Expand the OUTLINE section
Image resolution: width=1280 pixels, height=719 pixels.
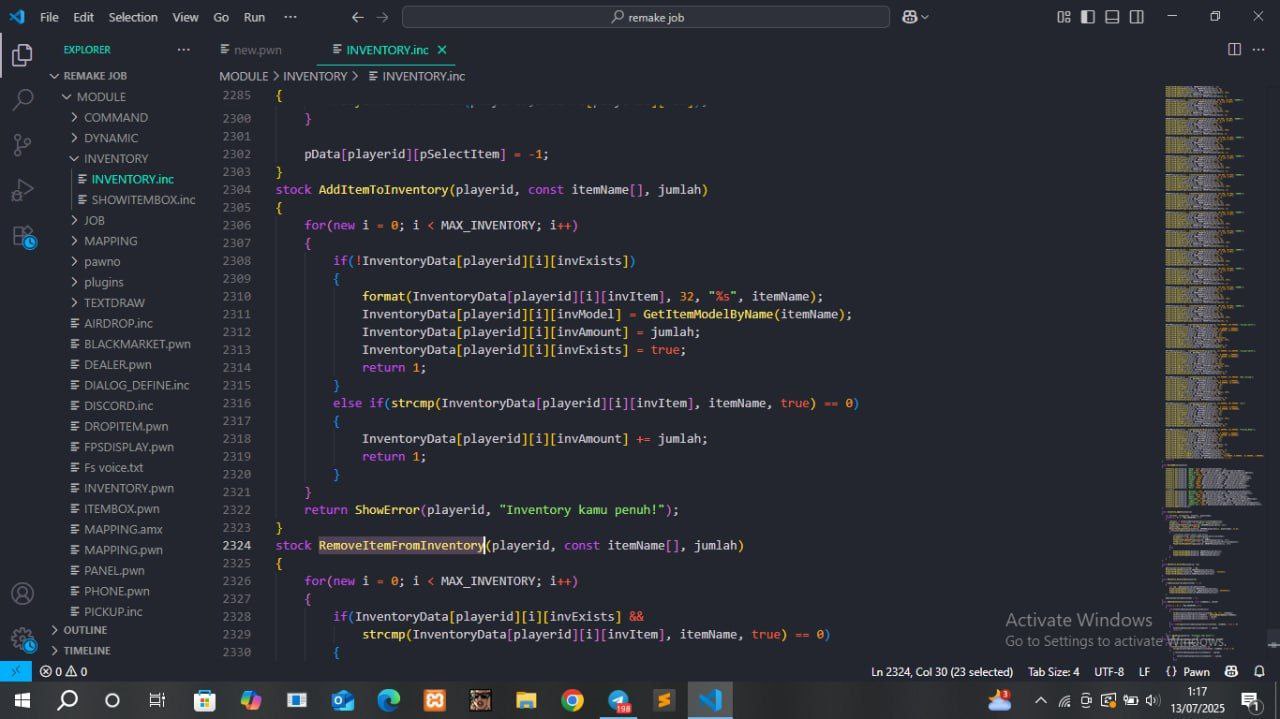85,630
